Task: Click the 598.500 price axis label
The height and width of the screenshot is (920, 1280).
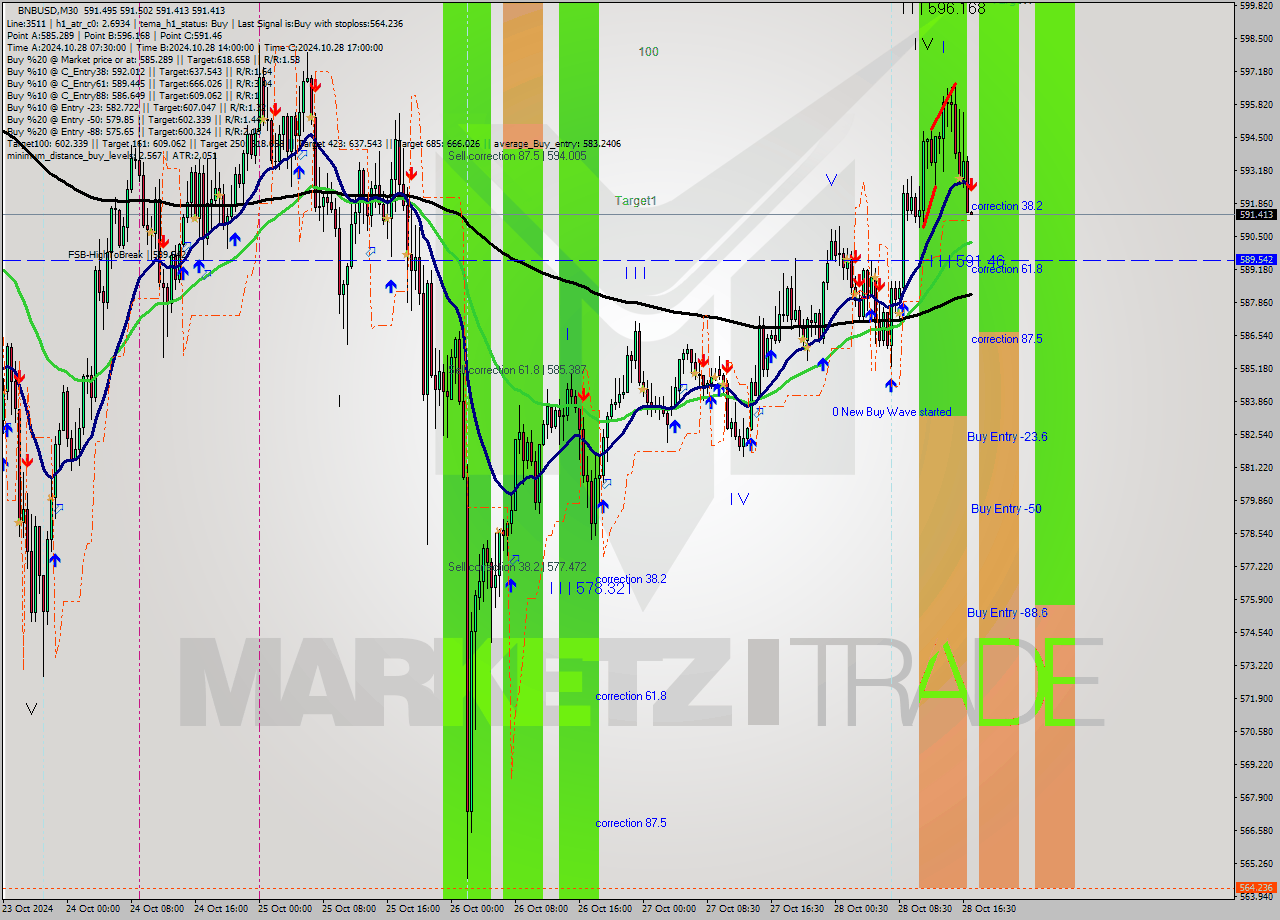Action: 1257,39
